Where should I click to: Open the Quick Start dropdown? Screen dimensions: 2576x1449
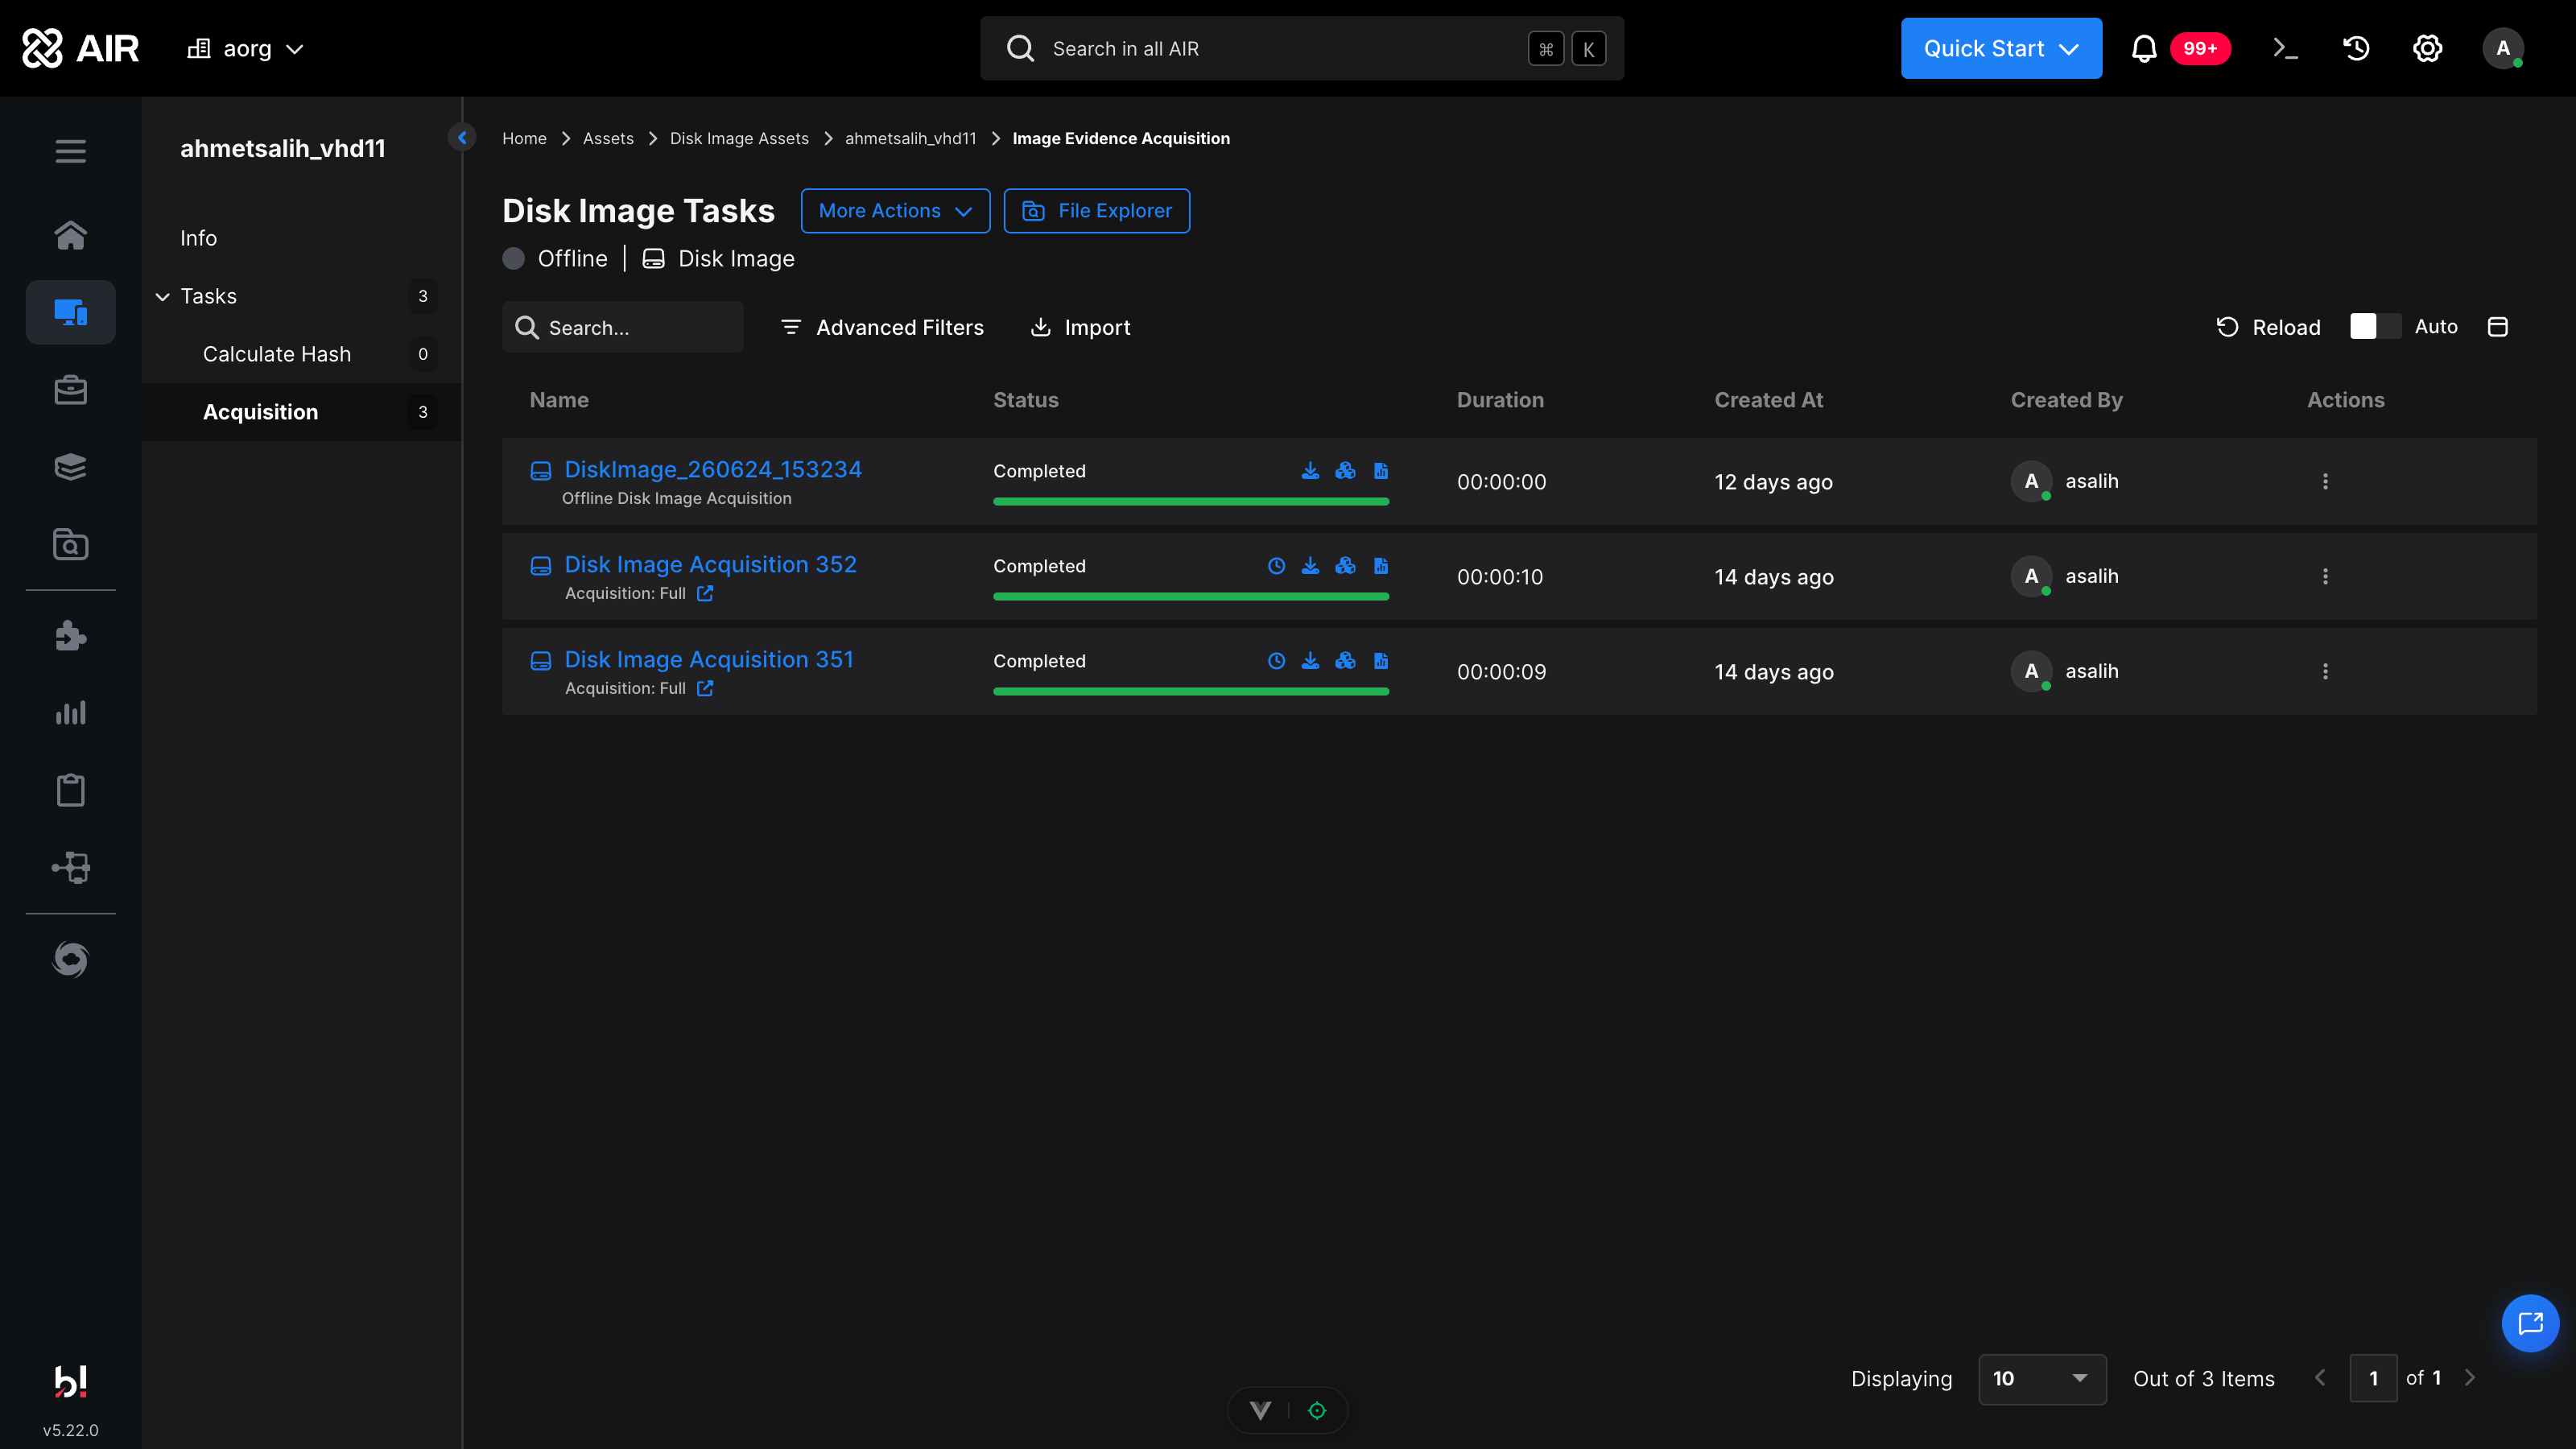click(2001, 48)
